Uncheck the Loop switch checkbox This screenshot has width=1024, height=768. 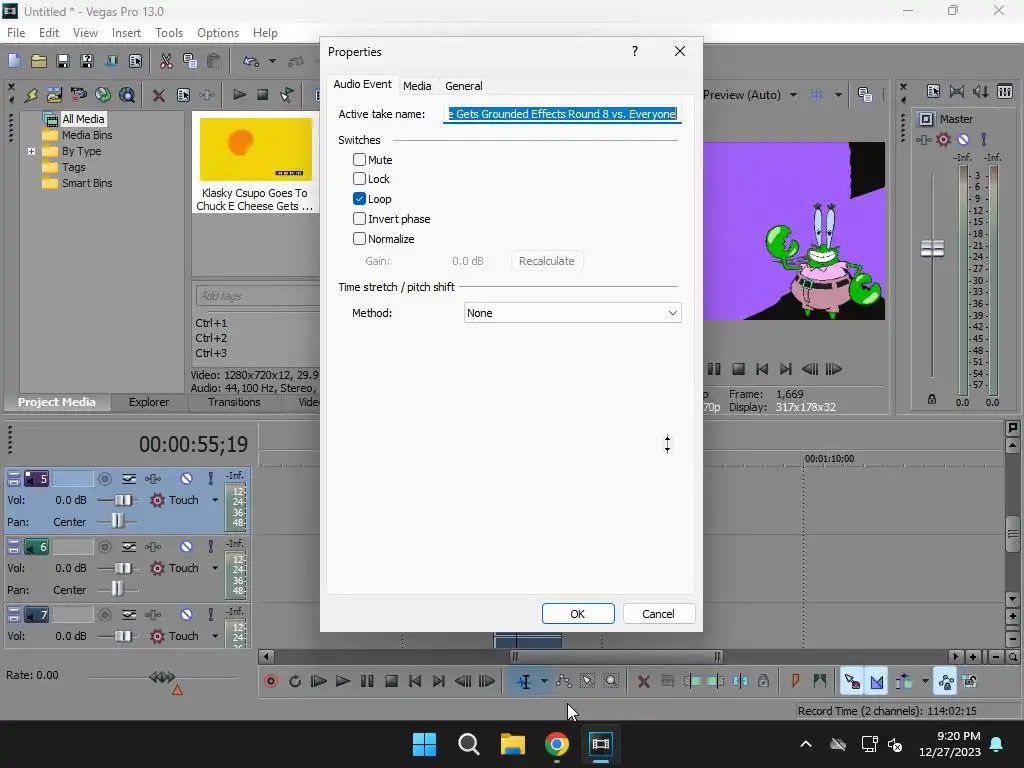359,199
